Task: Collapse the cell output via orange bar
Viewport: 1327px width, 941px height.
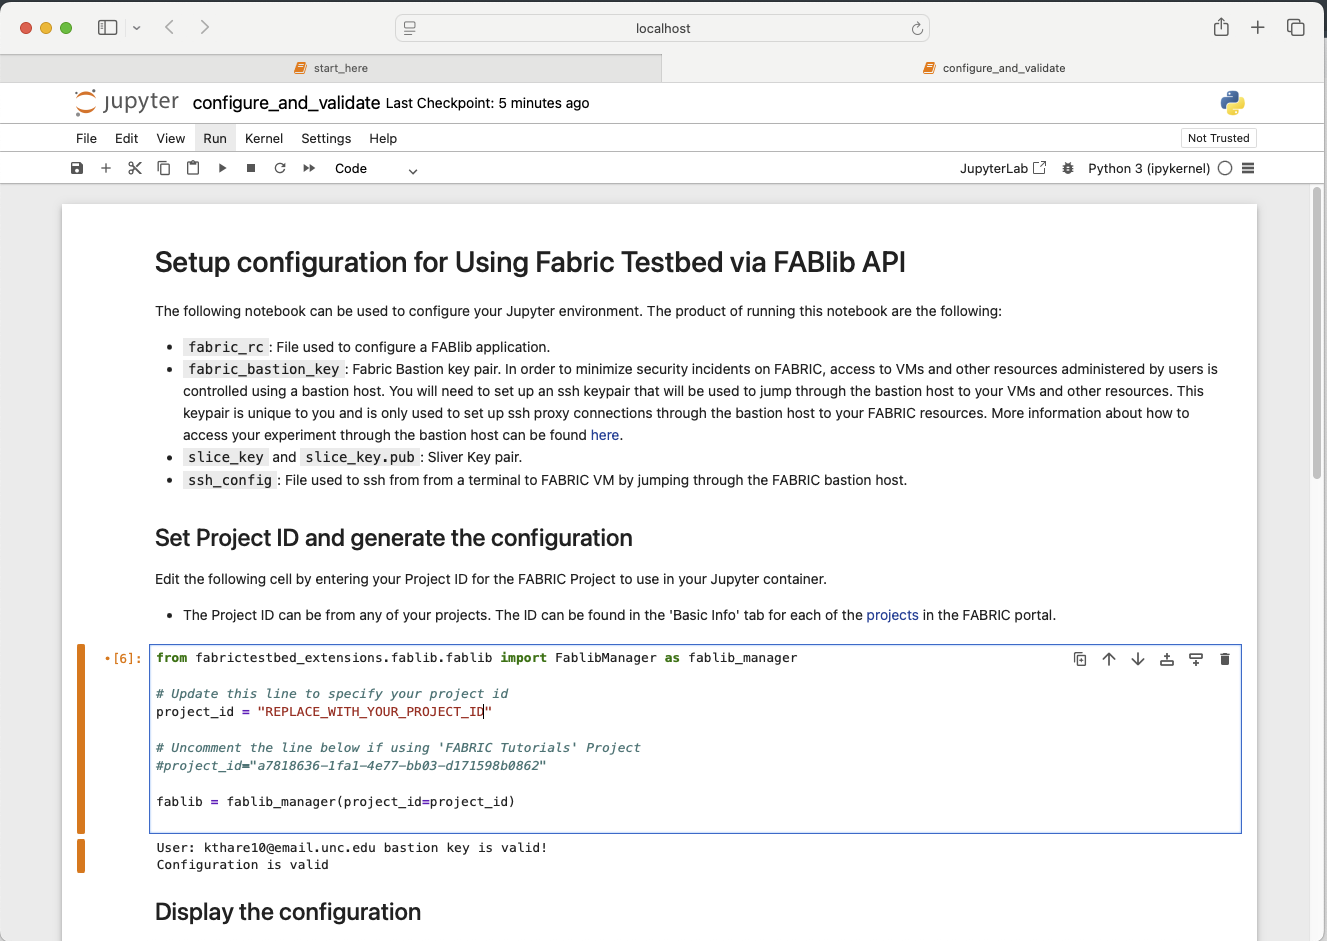Action: (81, 856)
